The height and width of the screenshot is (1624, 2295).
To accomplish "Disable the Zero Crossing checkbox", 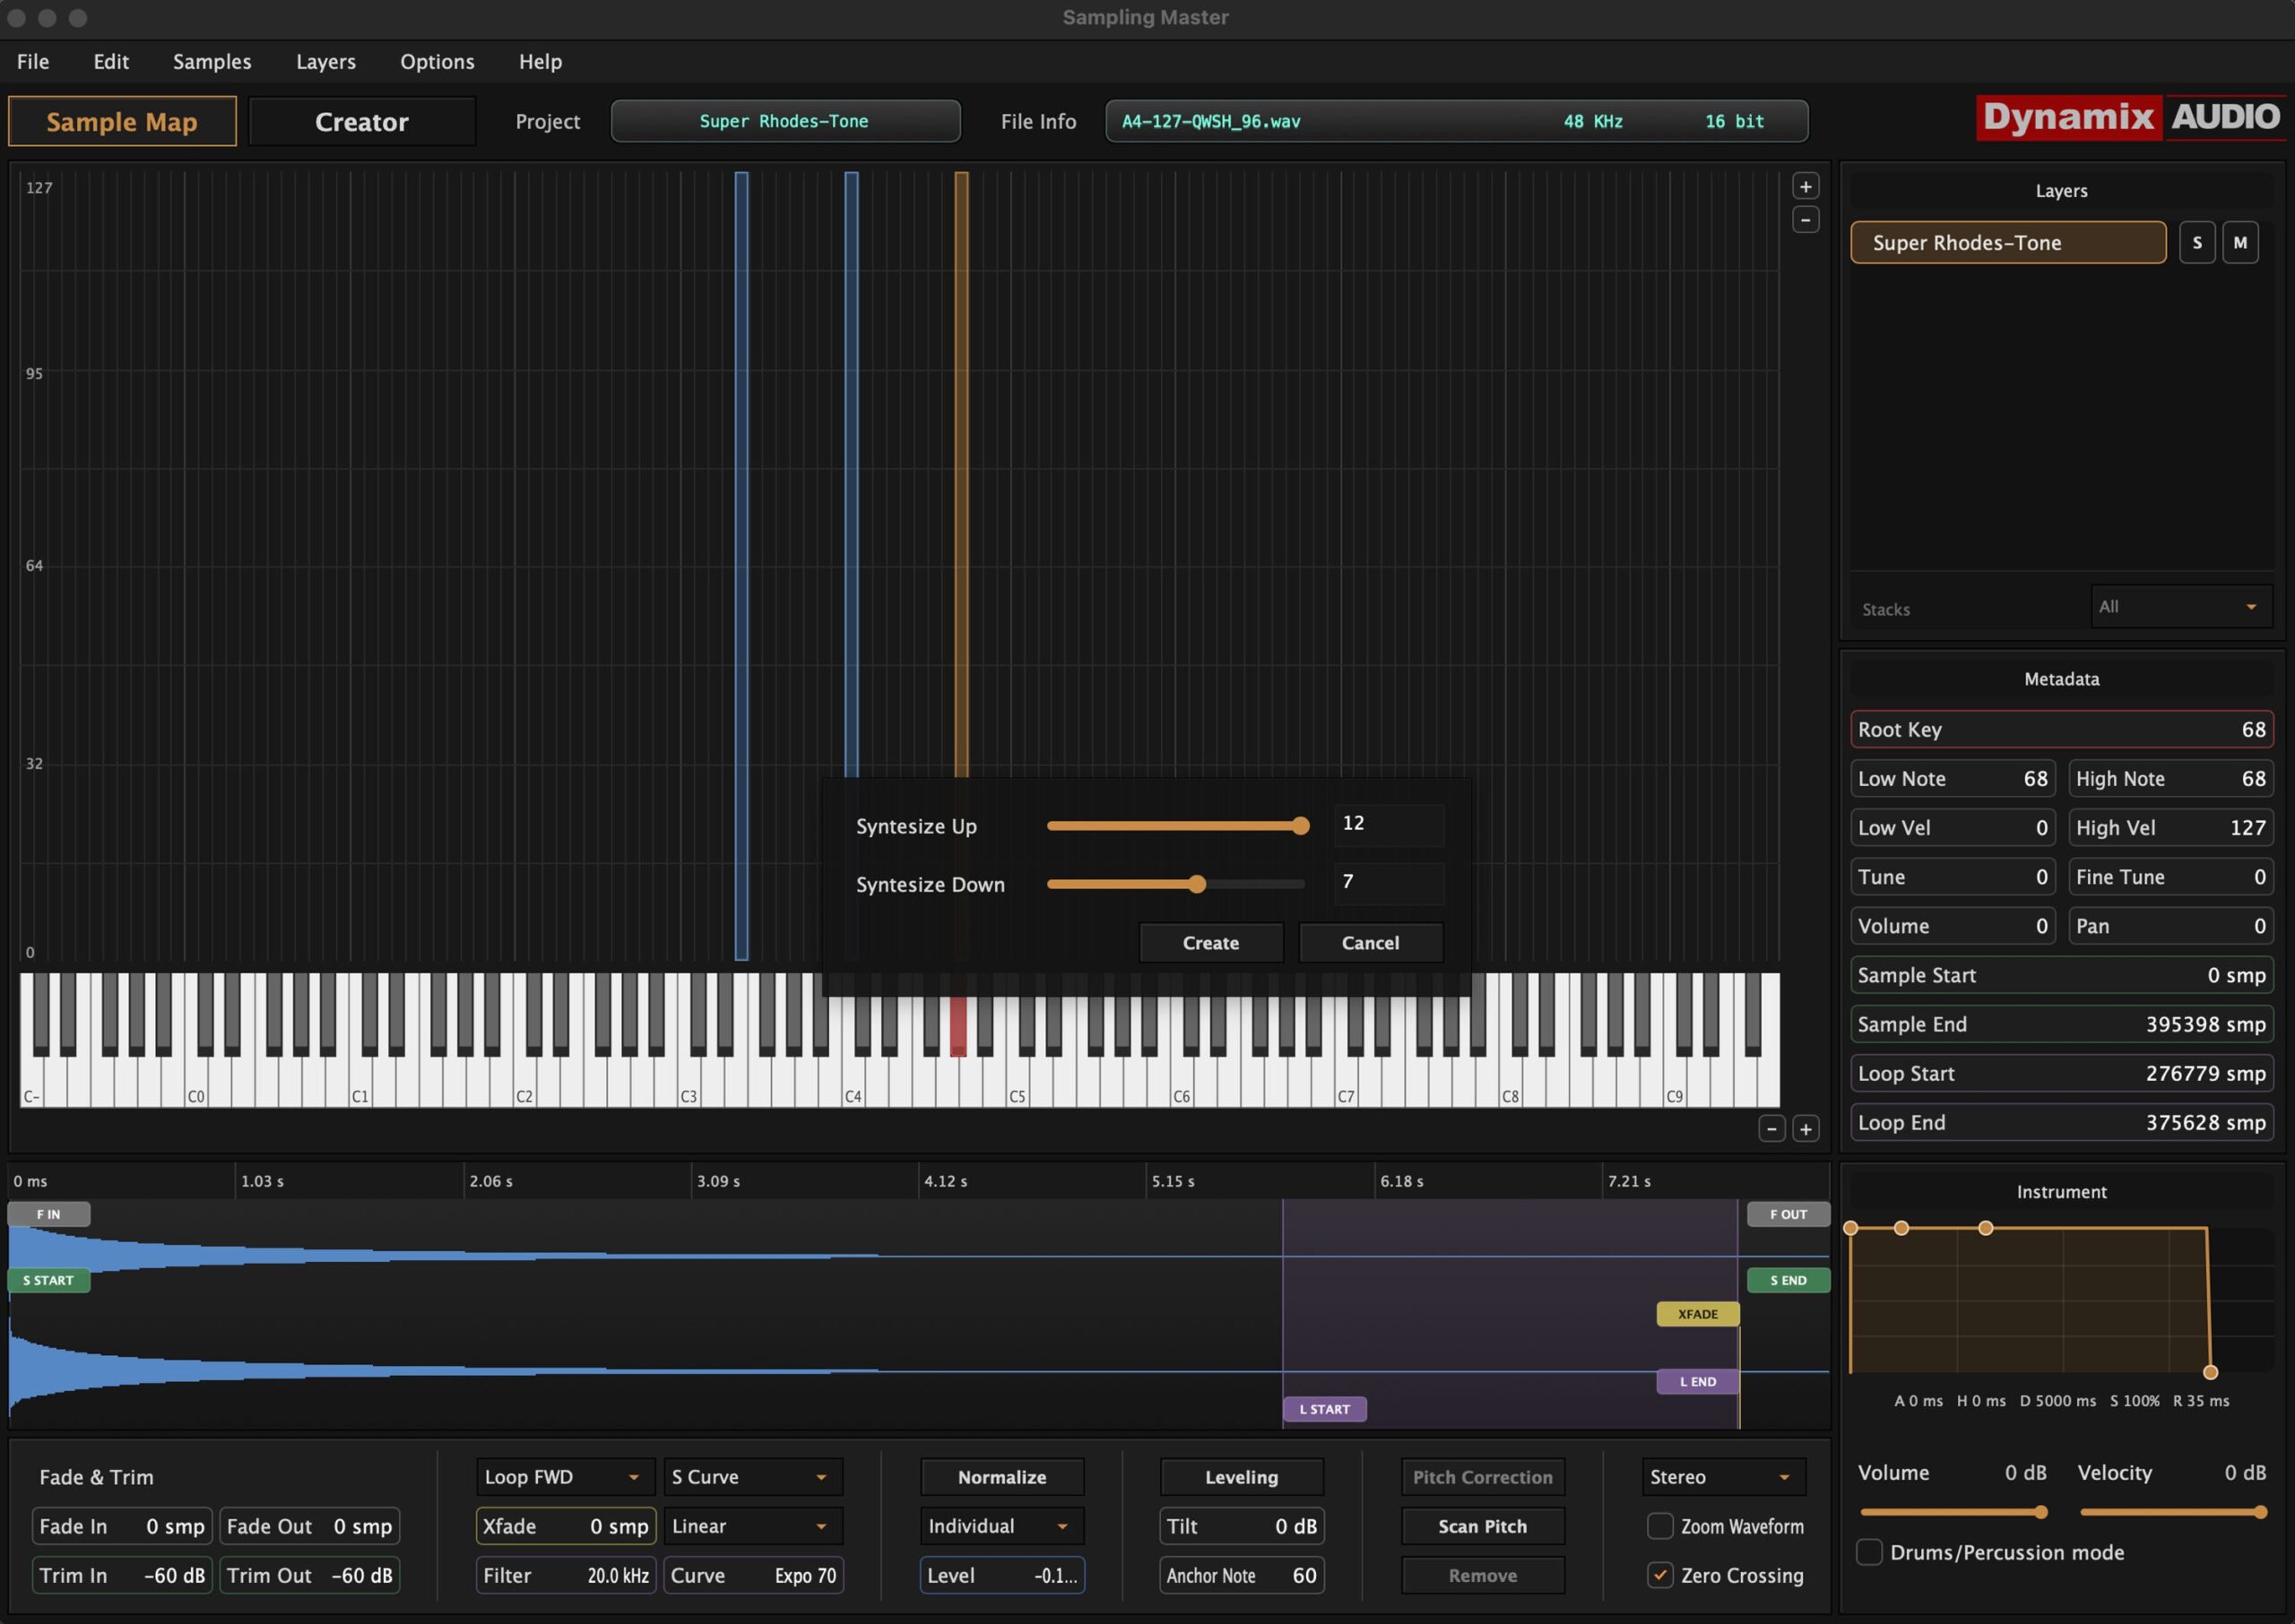I will pos(1659,1575).
